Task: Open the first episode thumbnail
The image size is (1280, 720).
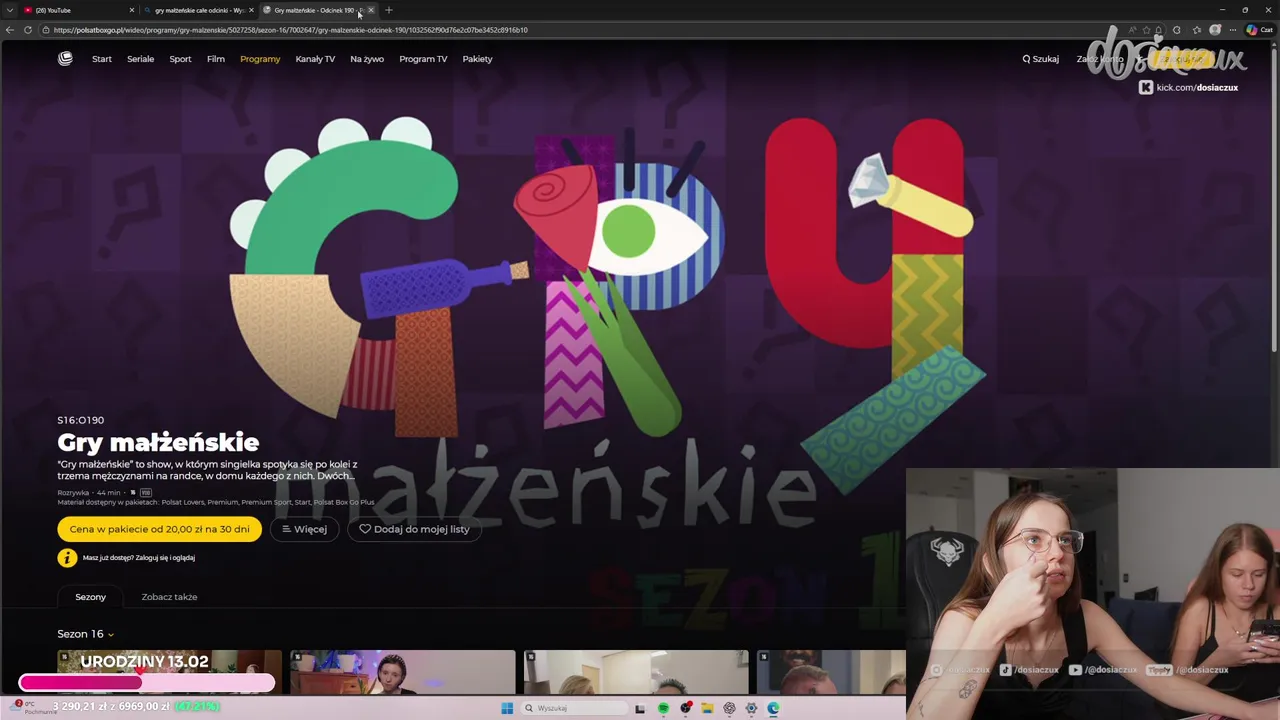Action: click(x=169, y=672)
